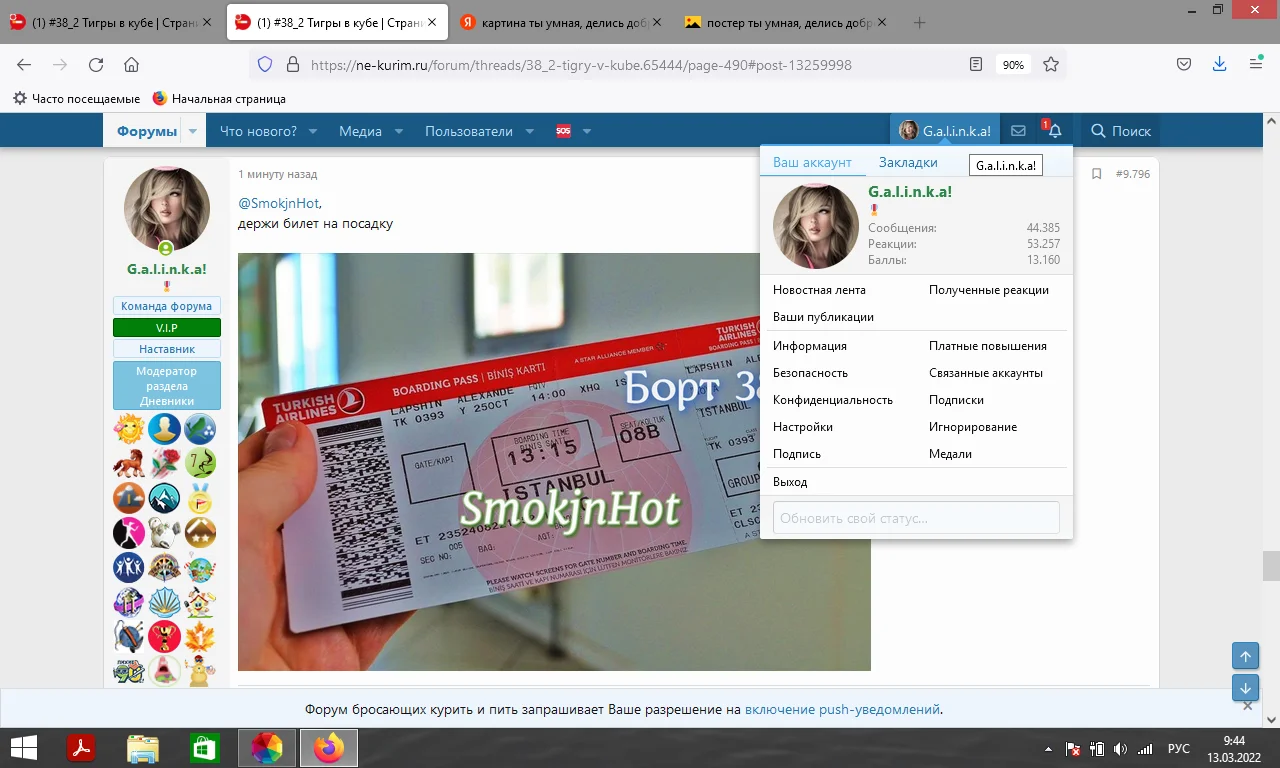
Task: Click the address bar URL
Action: pos(581,64)
